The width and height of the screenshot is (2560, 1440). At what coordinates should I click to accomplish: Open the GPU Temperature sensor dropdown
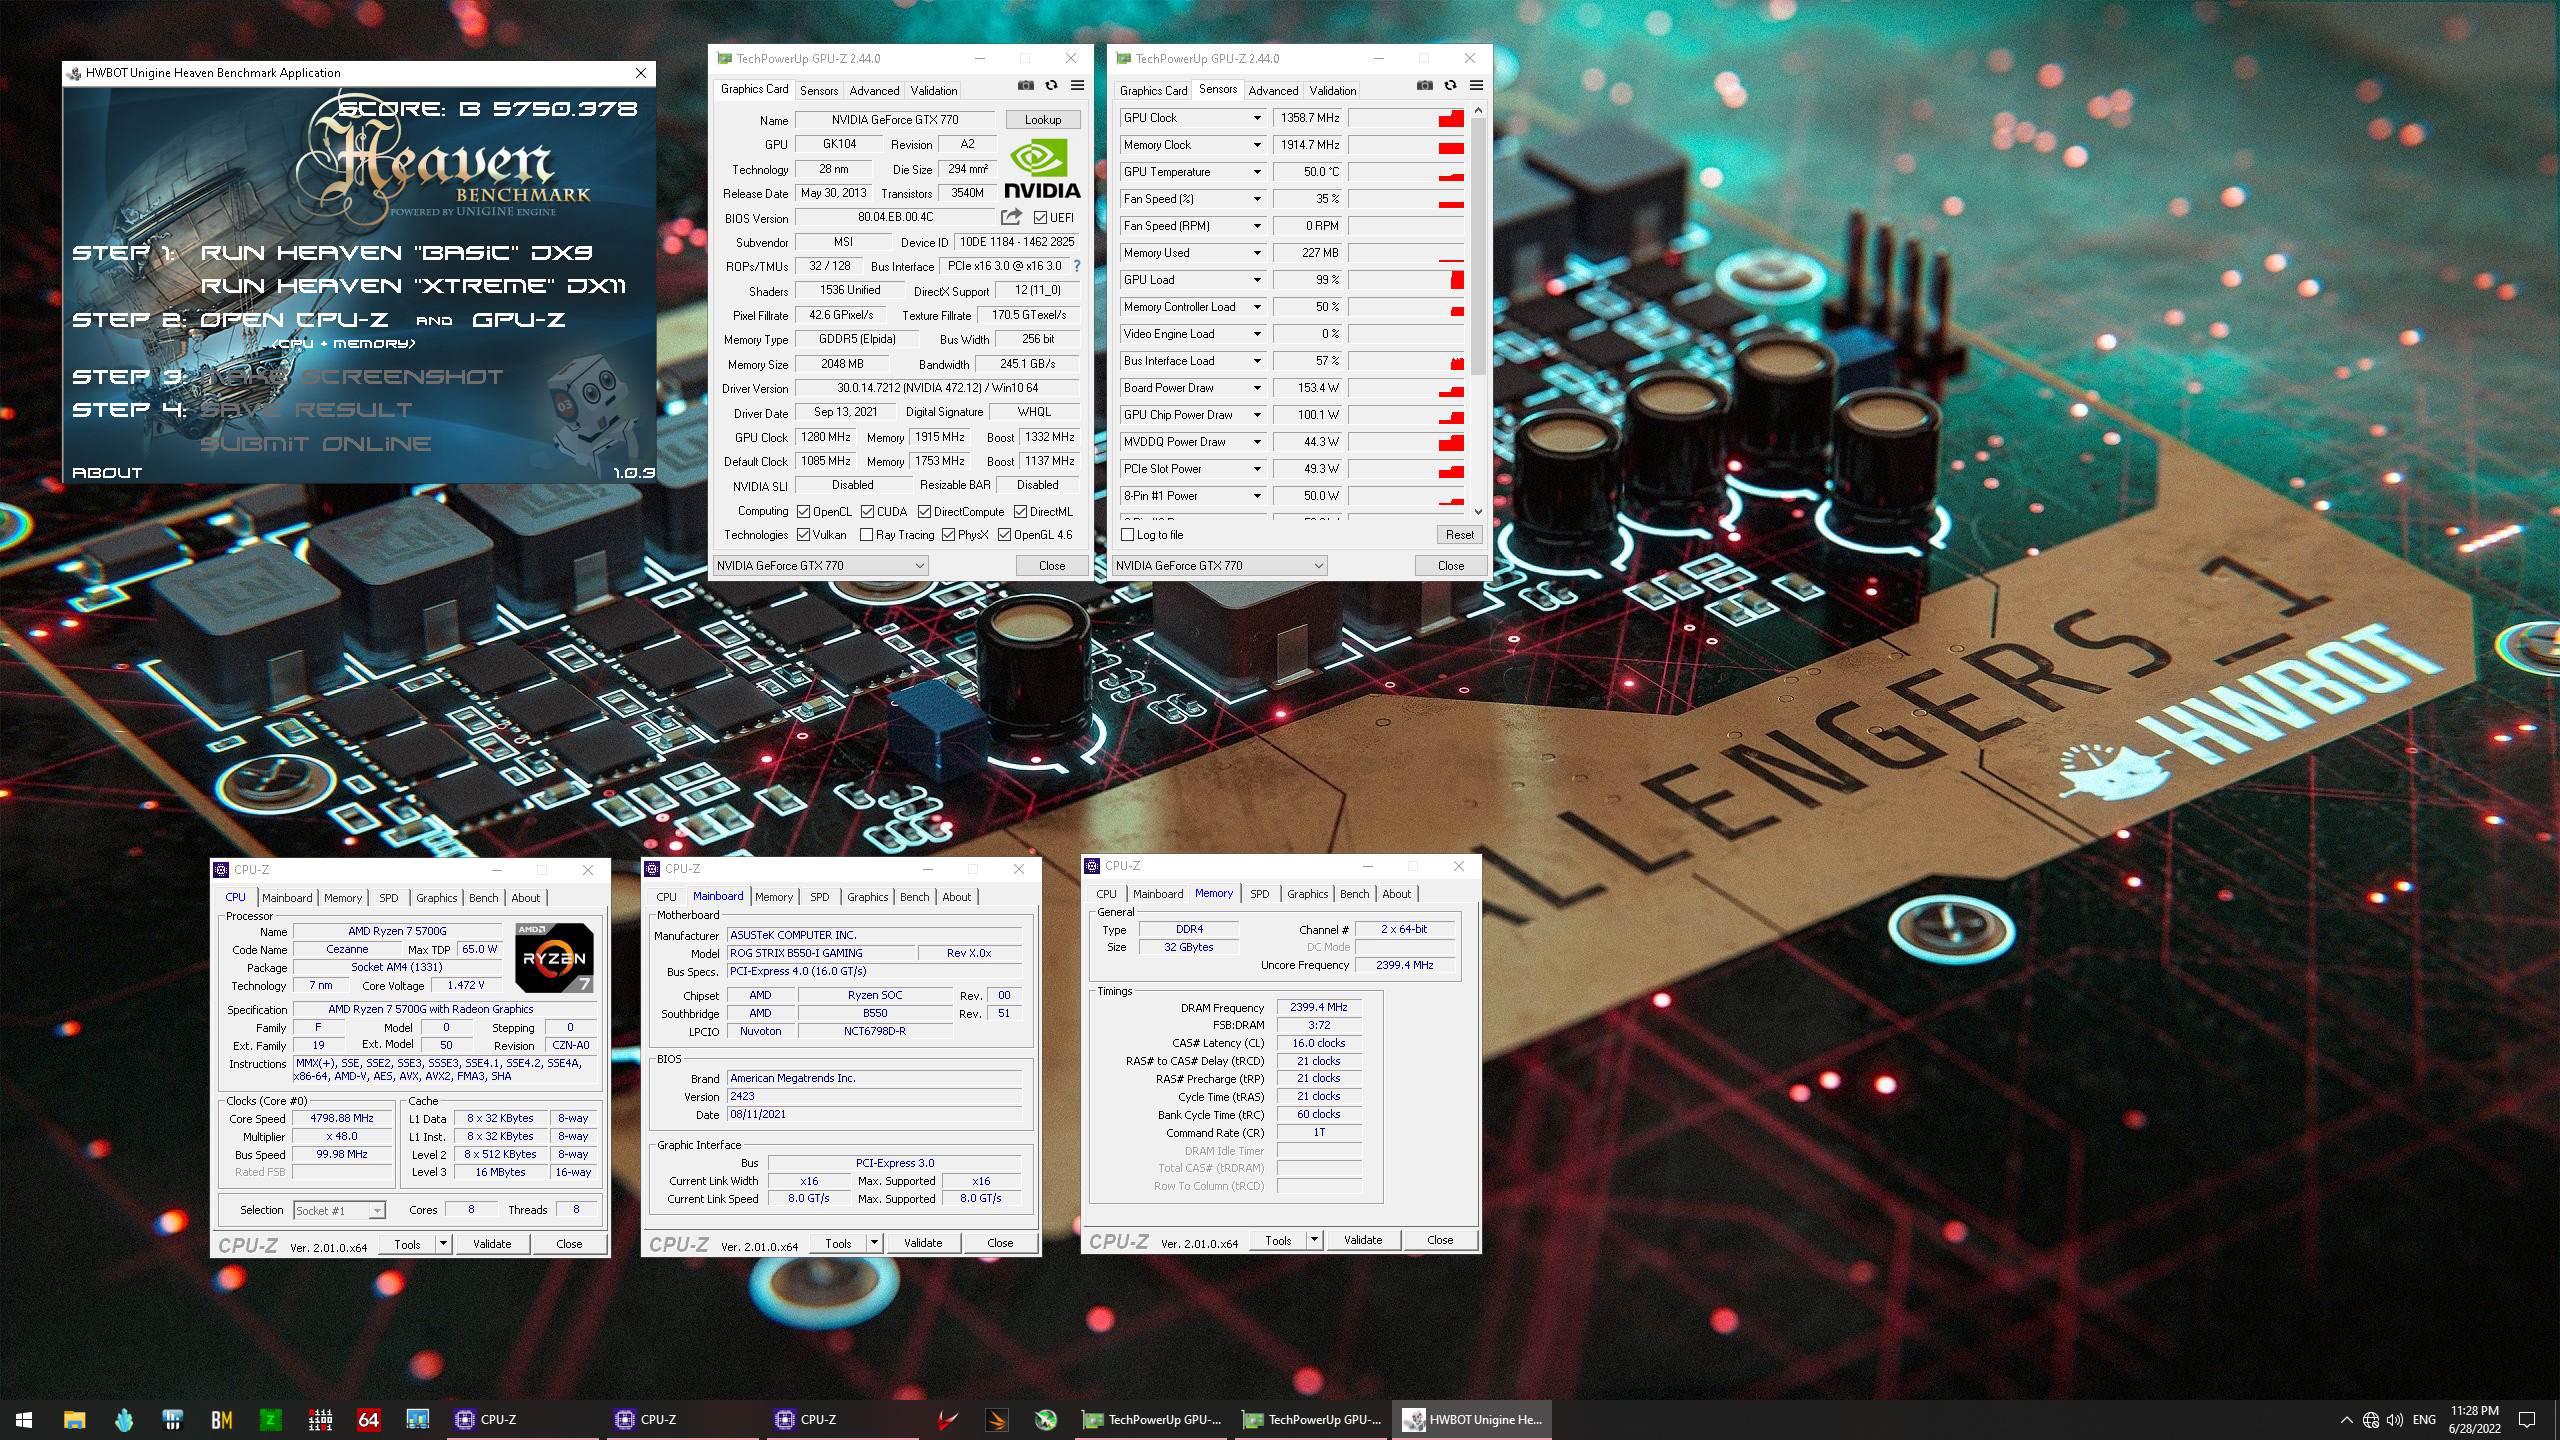pos(1257,172)
